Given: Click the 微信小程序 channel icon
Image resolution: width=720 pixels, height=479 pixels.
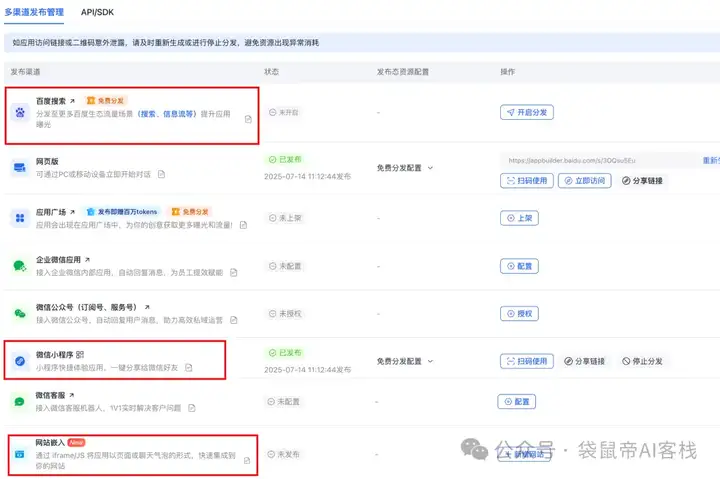Looking at the screenshot, I should tap(20, 361).
